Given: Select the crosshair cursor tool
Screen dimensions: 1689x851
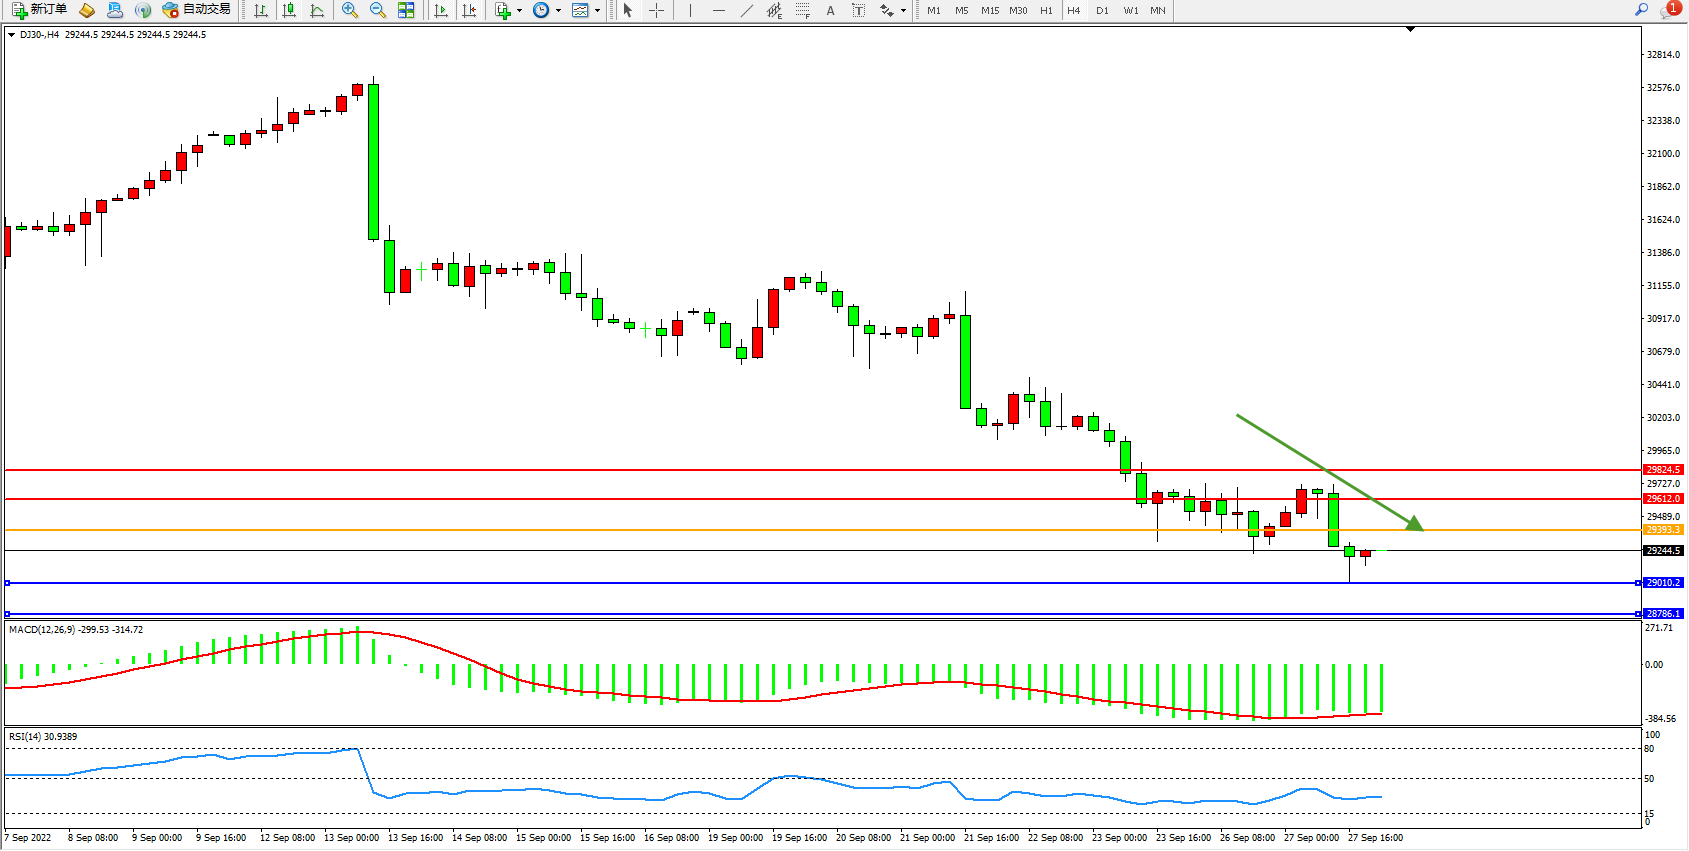Looking at the screenshot, I should 657,10.
